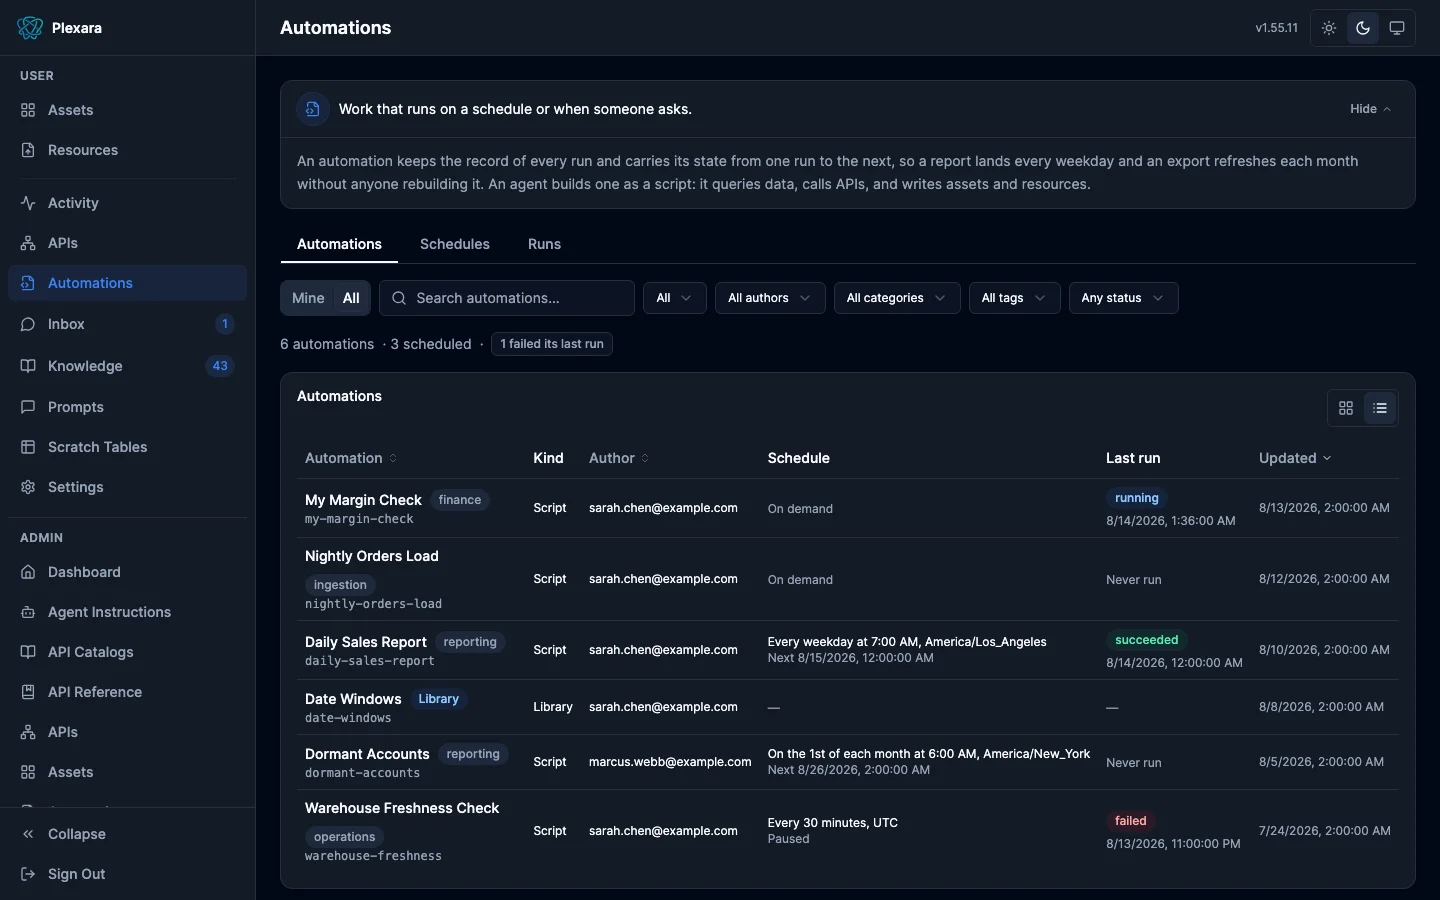Click the Inbox unread count badge
The width and height of the screenshot is (1440, 900).
pos(225,324)
